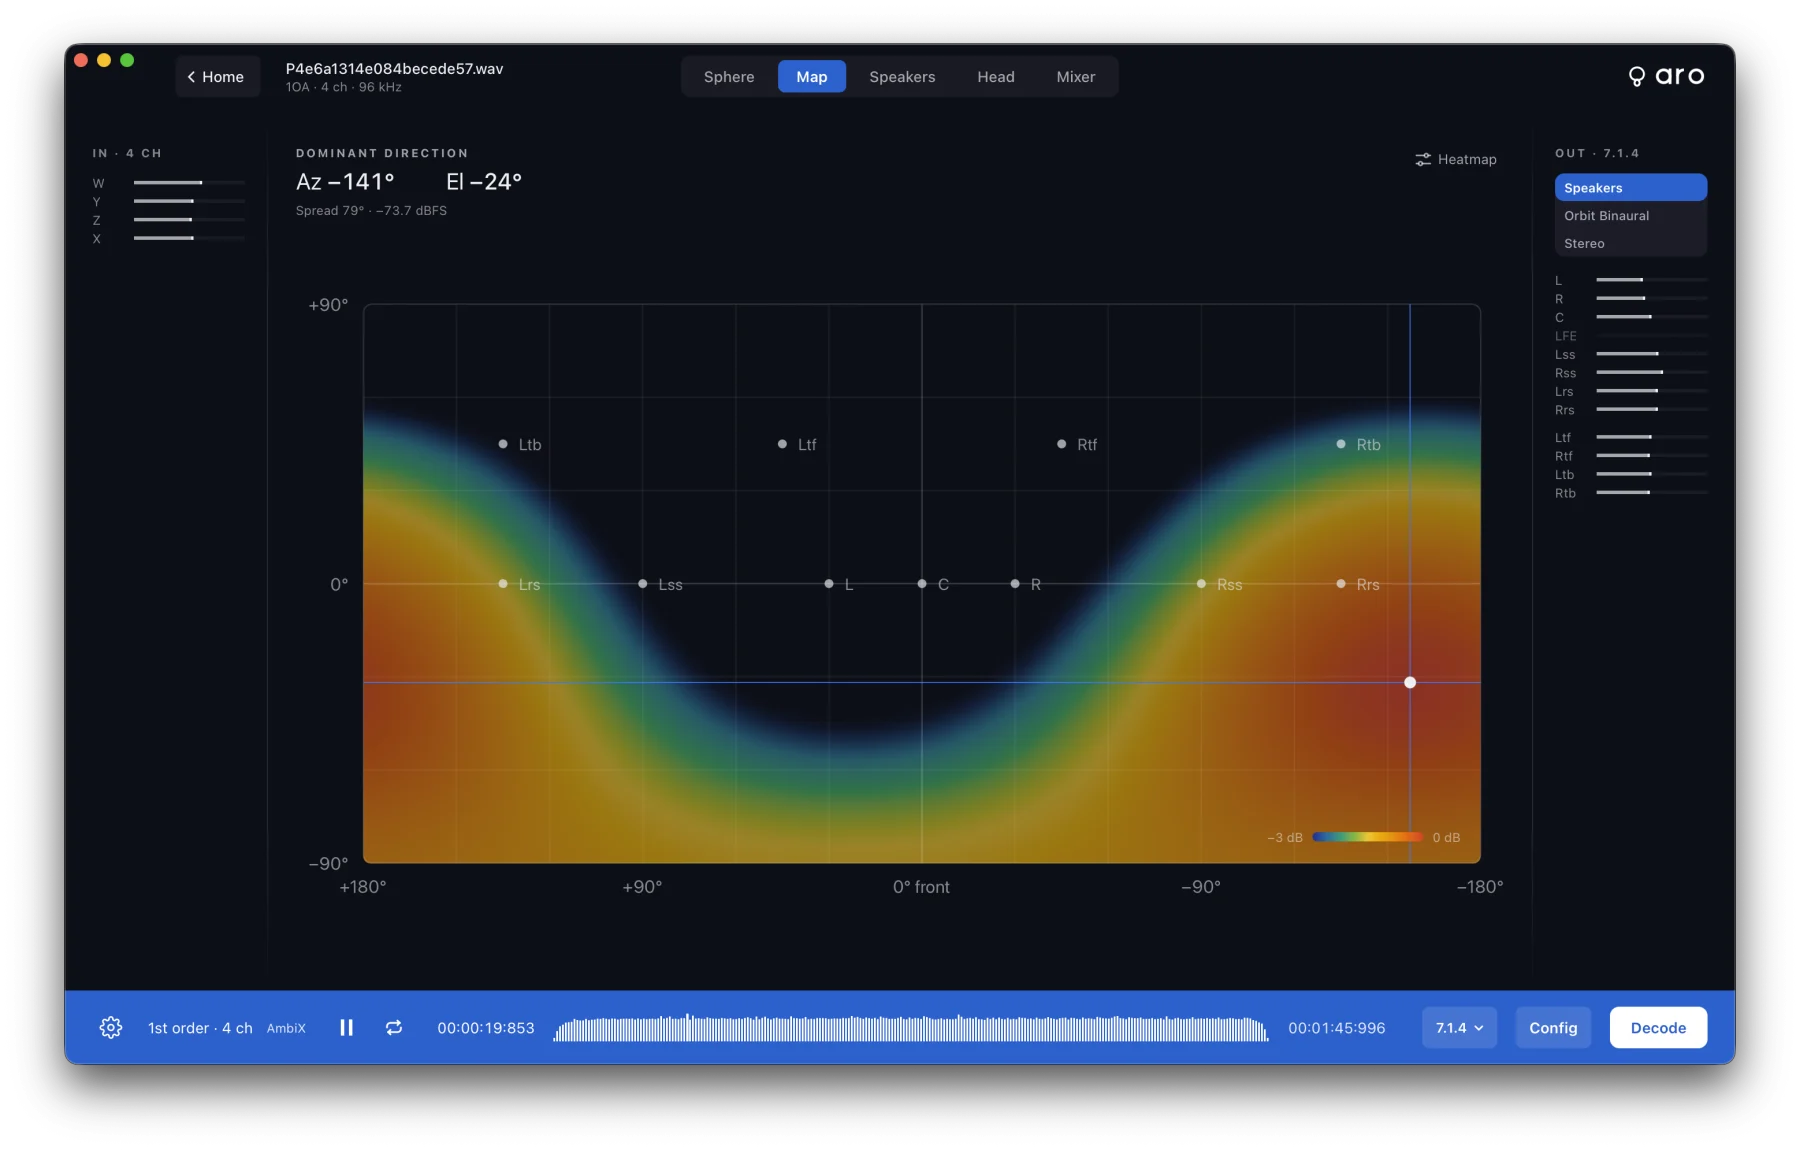This screenshot has height=1150, width=1800.
Task: Select the Map tab
Action: 812,77
